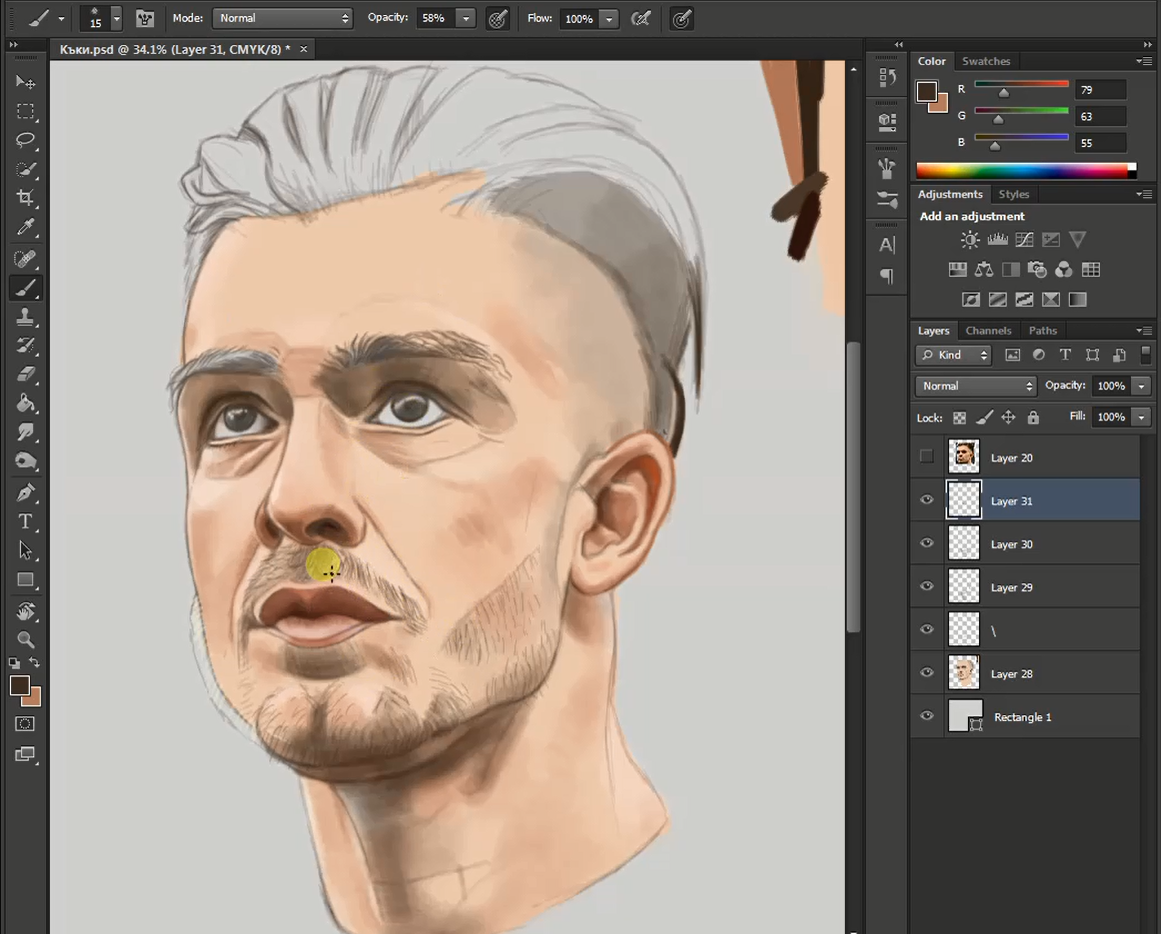Click the Pen tool icon
The image size is (1161, 934).
tap(25, 492)
